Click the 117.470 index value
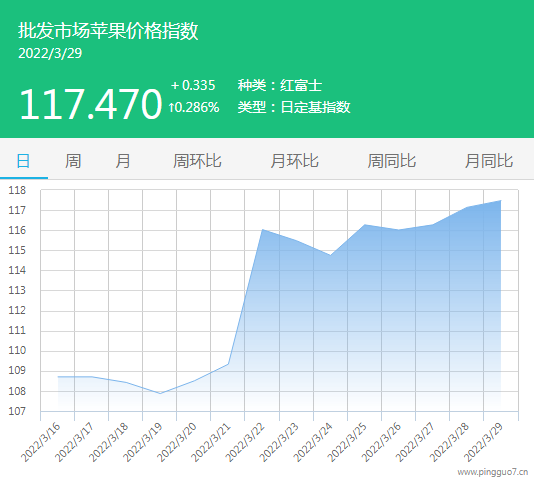Viewport: 534px width, 483px height. 91,104
